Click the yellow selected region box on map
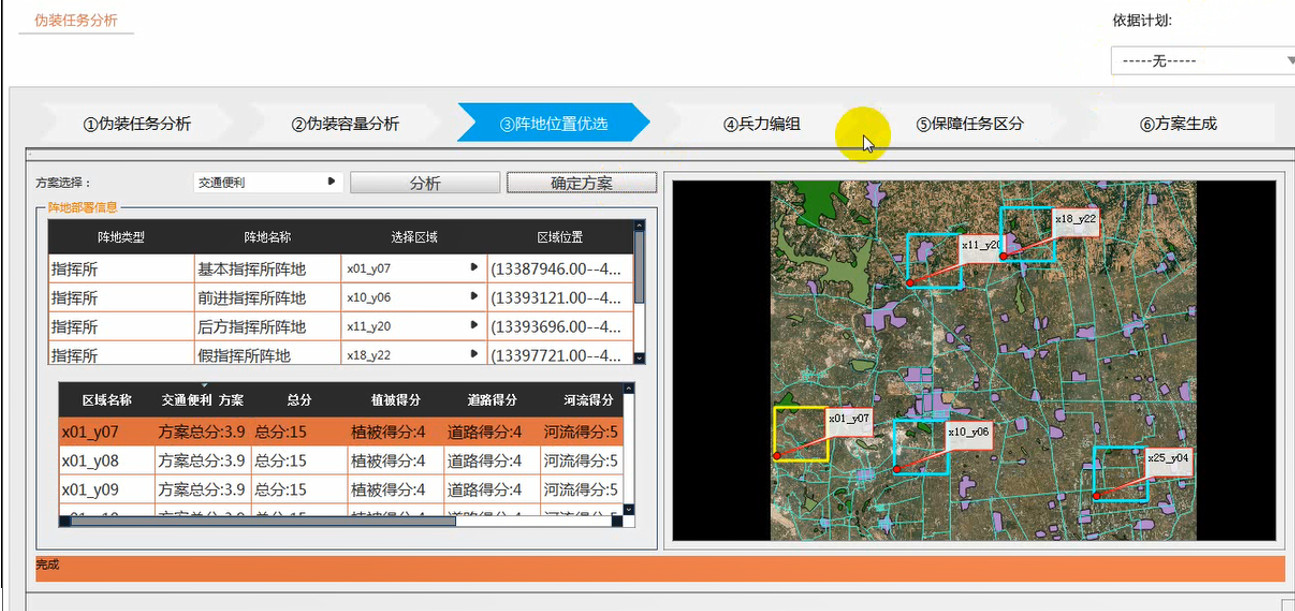Viewport: 1295px width, 611px height. pyautogui.click(x=800, y=434)
